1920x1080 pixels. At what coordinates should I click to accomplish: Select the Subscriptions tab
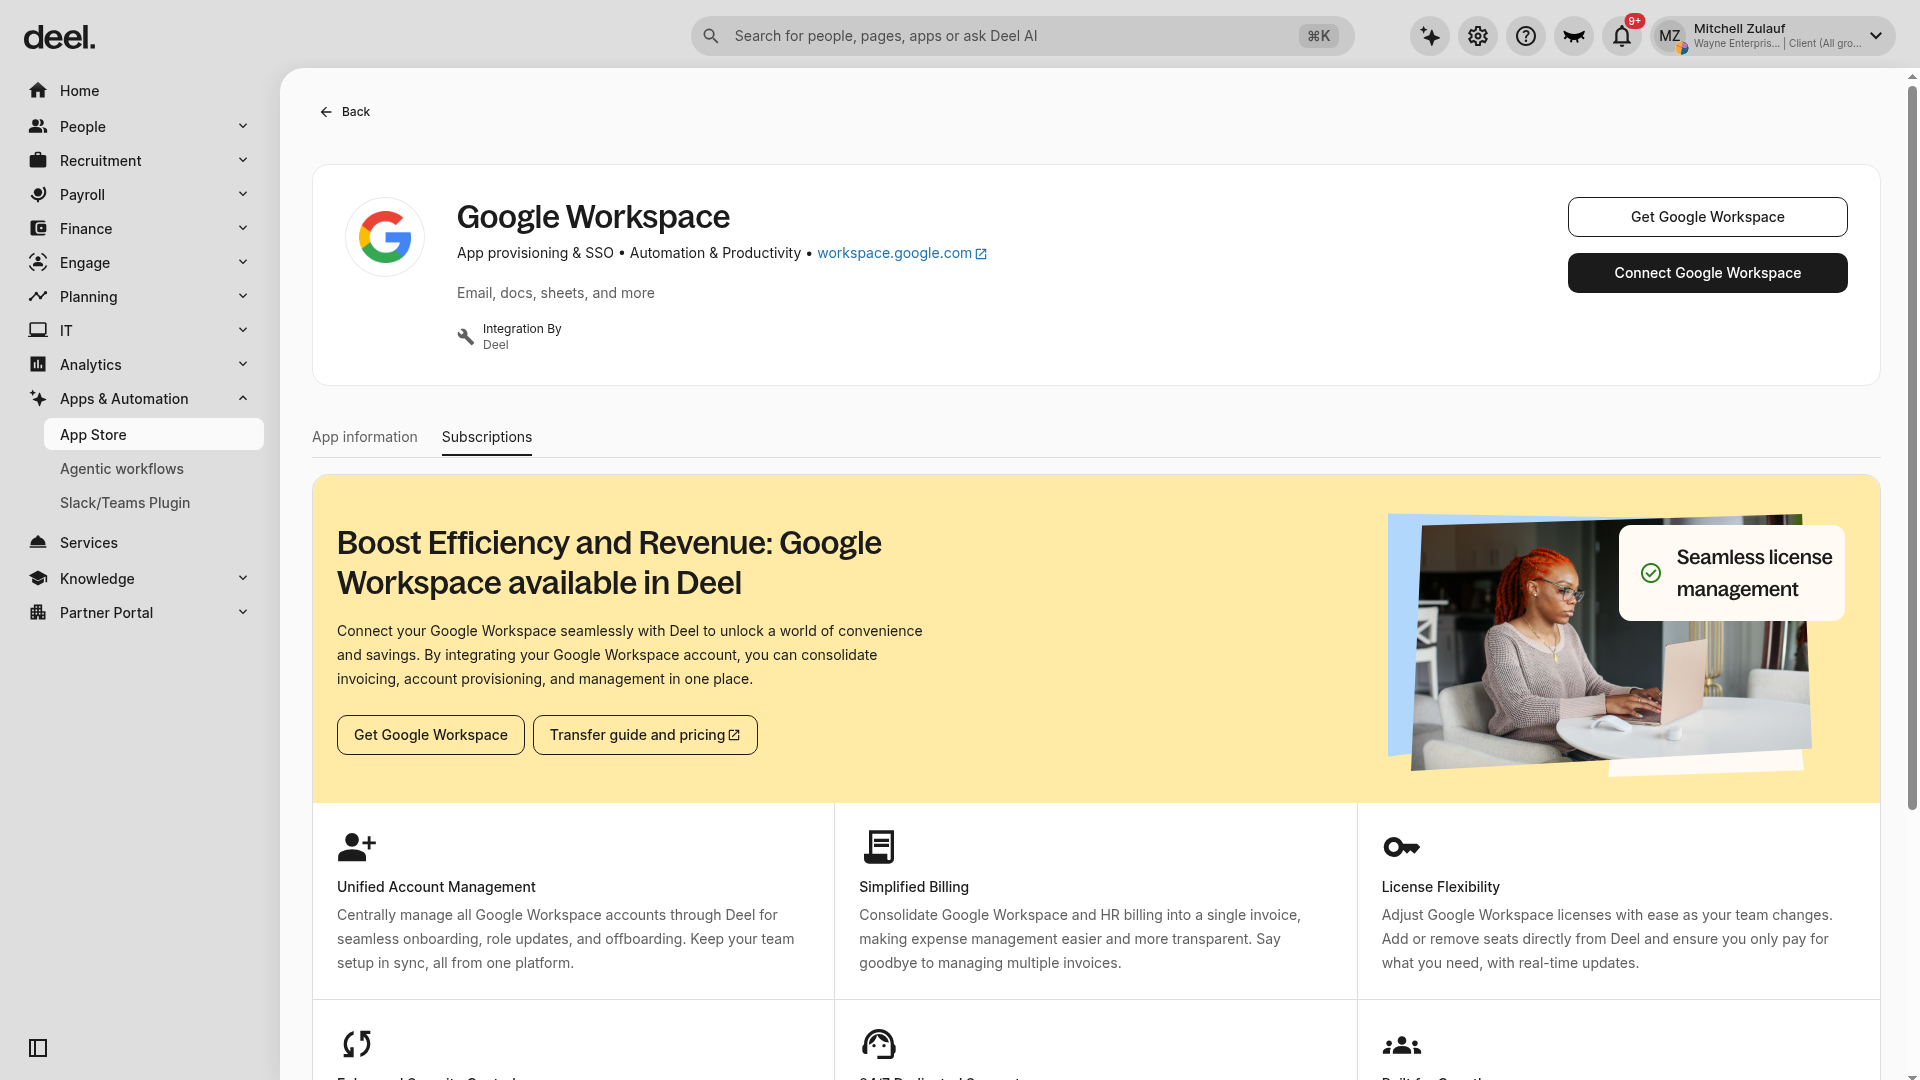[x=487, y=437]
